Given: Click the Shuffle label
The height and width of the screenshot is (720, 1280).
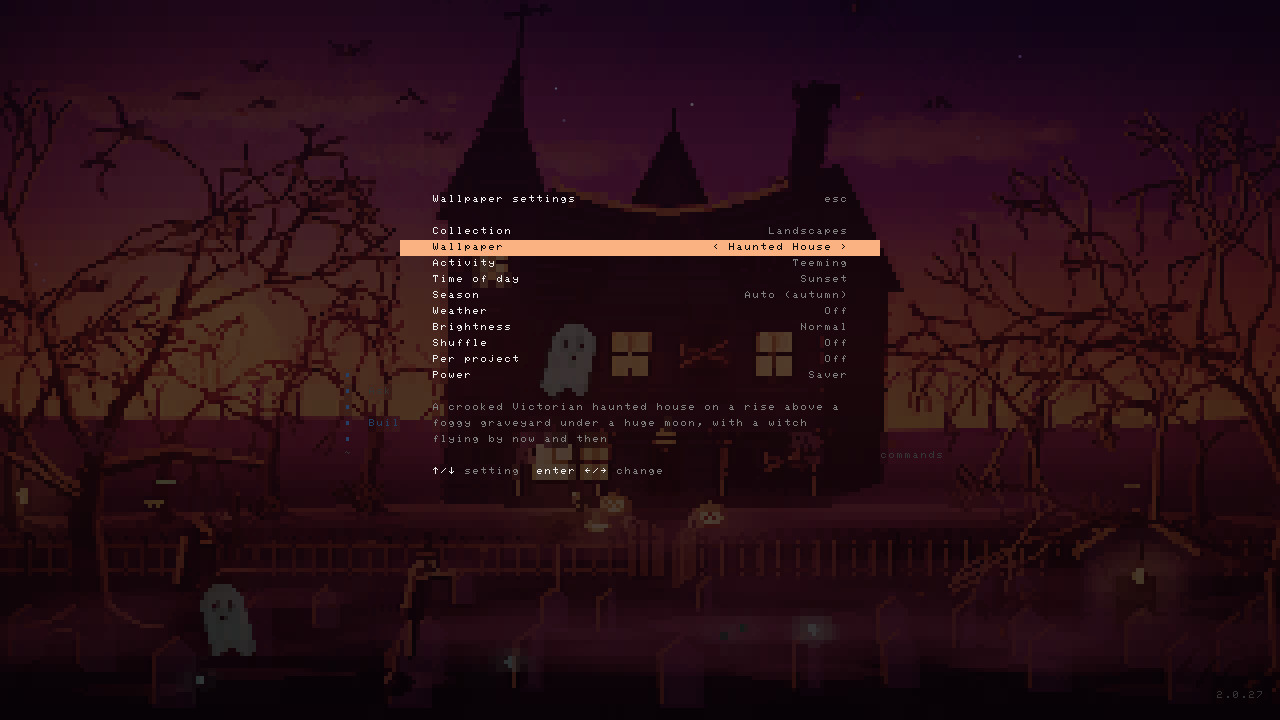Looking at the screenshot, I should (x=460, y=343).
